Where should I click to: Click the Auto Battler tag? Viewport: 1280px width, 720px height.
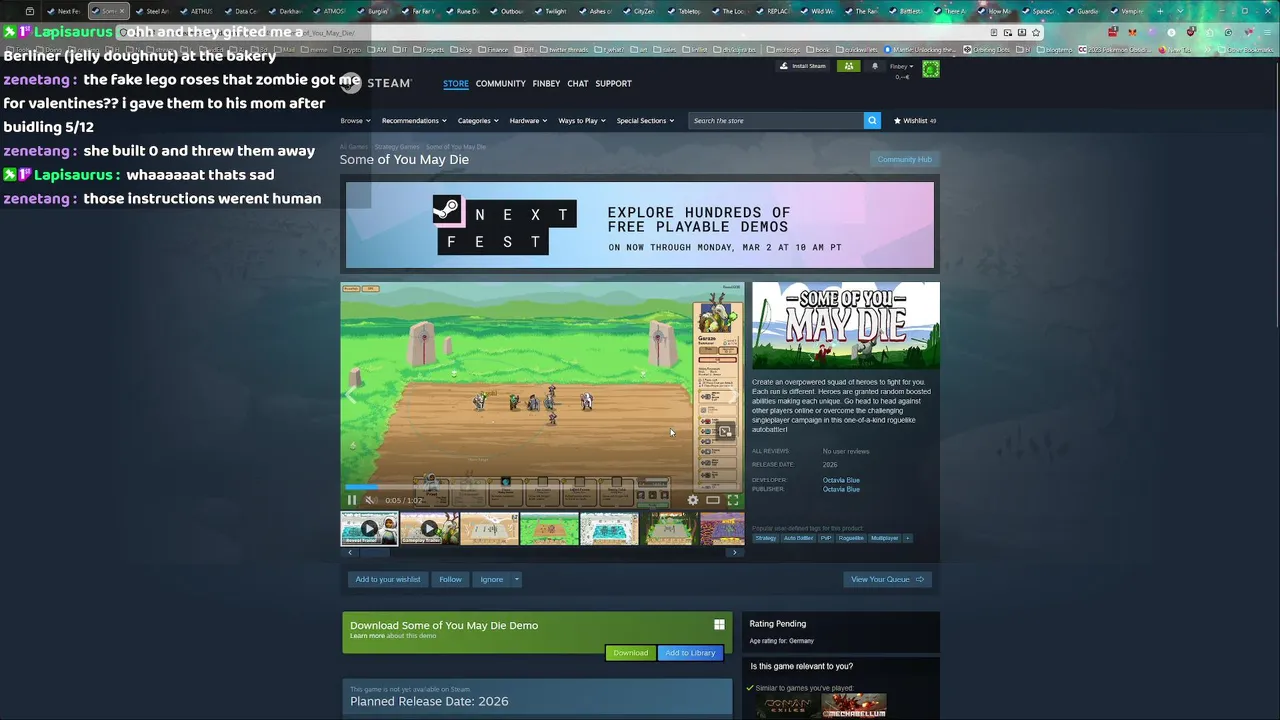pos(798,538)
